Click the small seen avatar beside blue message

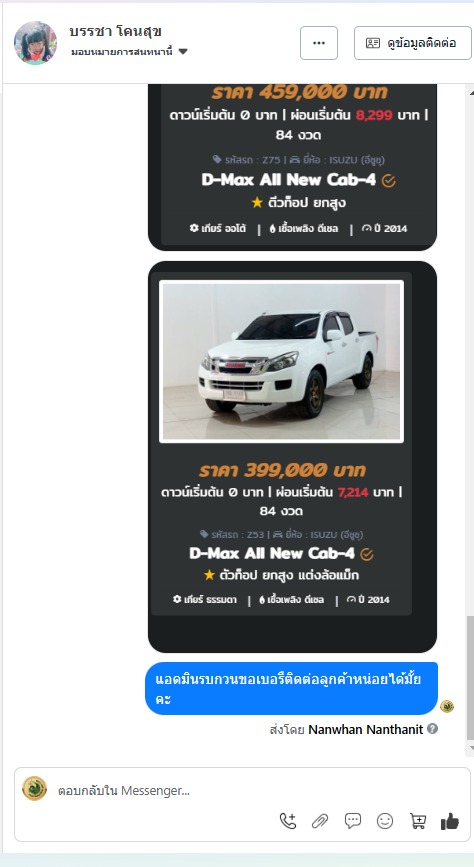tap(447, 706)
